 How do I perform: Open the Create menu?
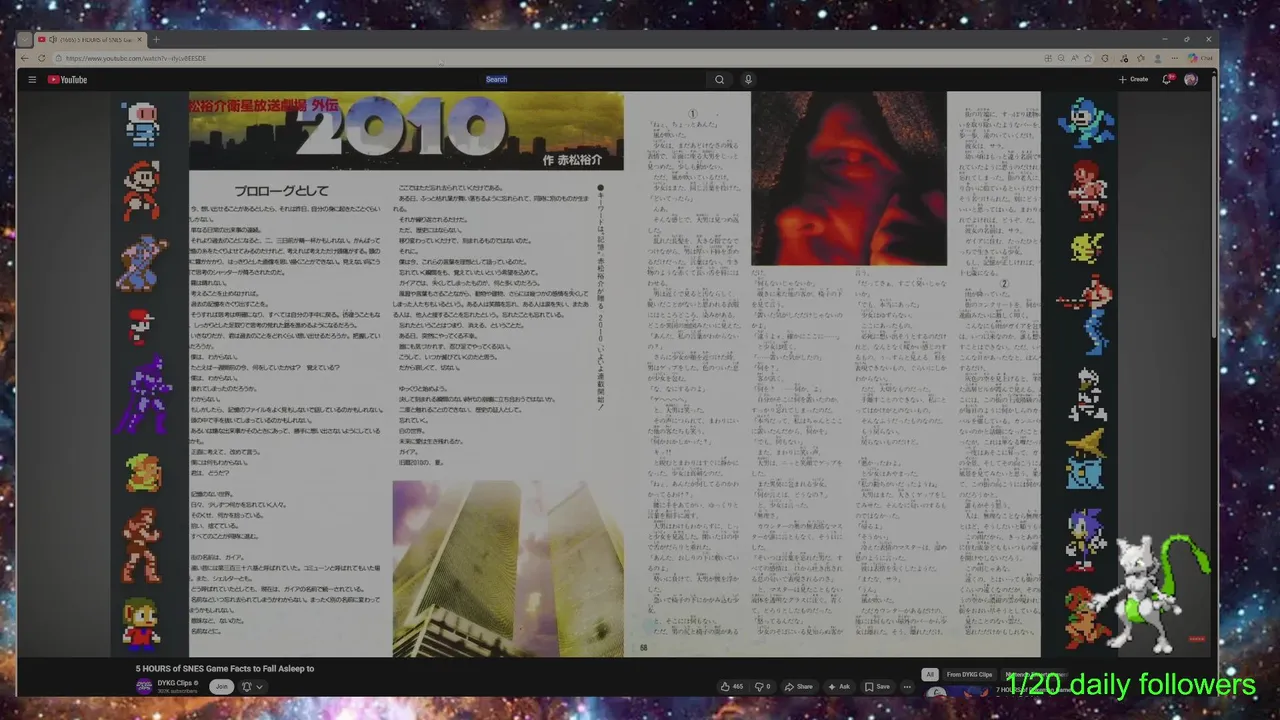(1133, 79)
